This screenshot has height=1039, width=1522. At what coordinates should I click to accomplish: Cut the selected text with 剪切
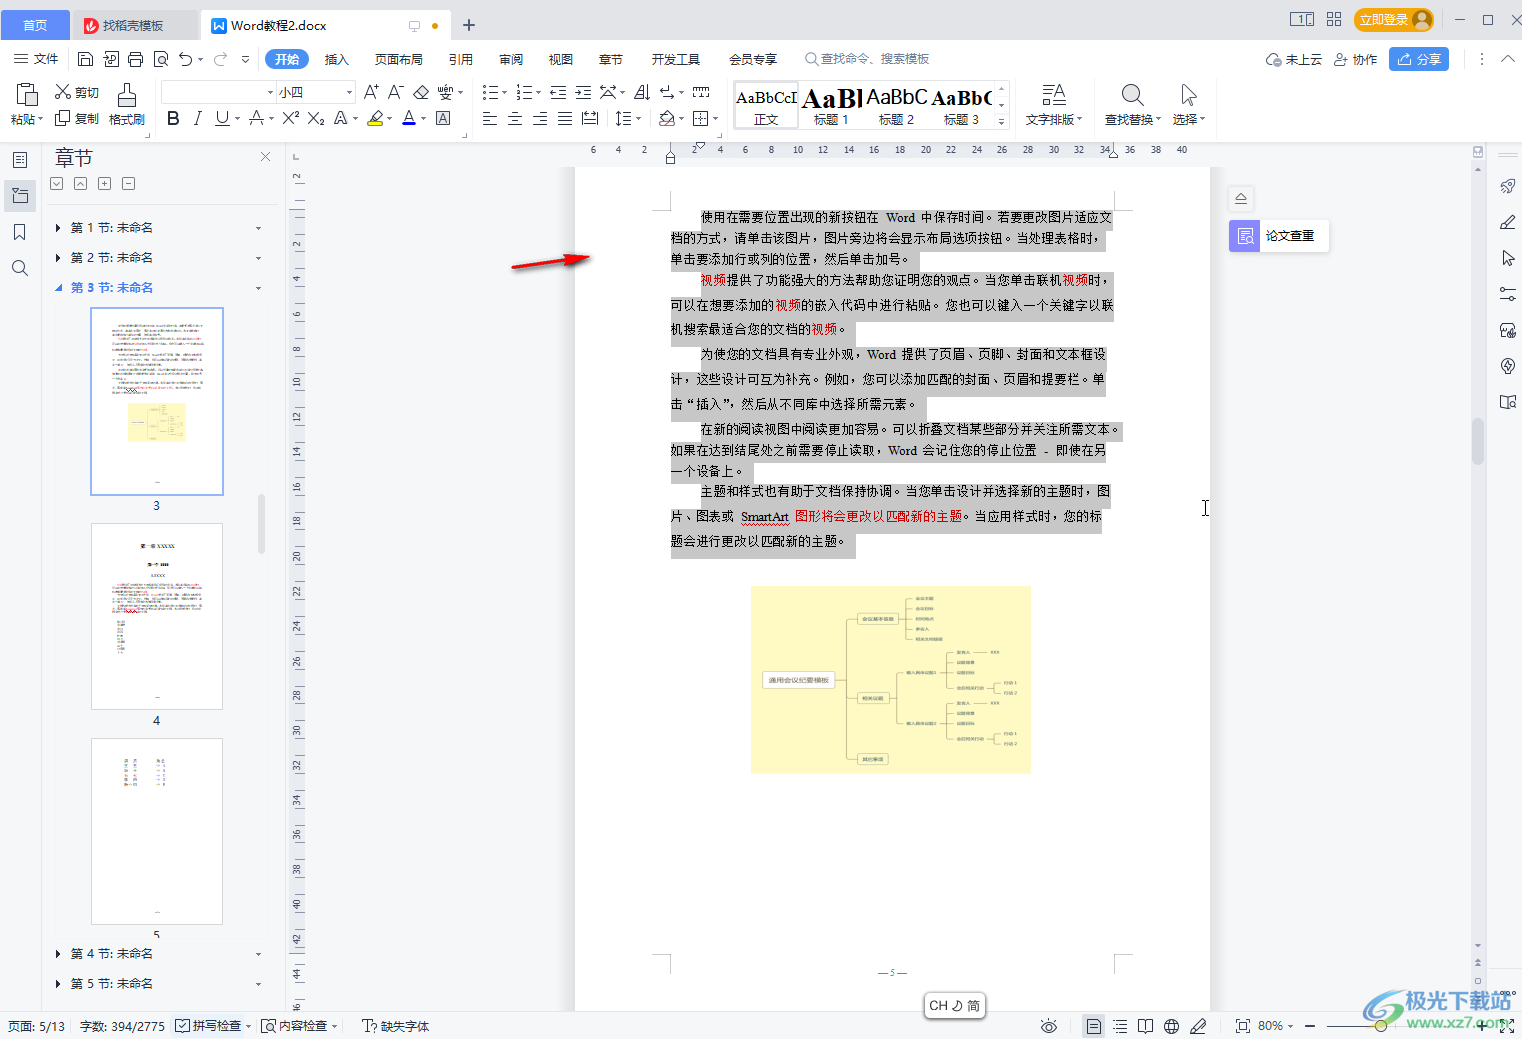point(77,92)
